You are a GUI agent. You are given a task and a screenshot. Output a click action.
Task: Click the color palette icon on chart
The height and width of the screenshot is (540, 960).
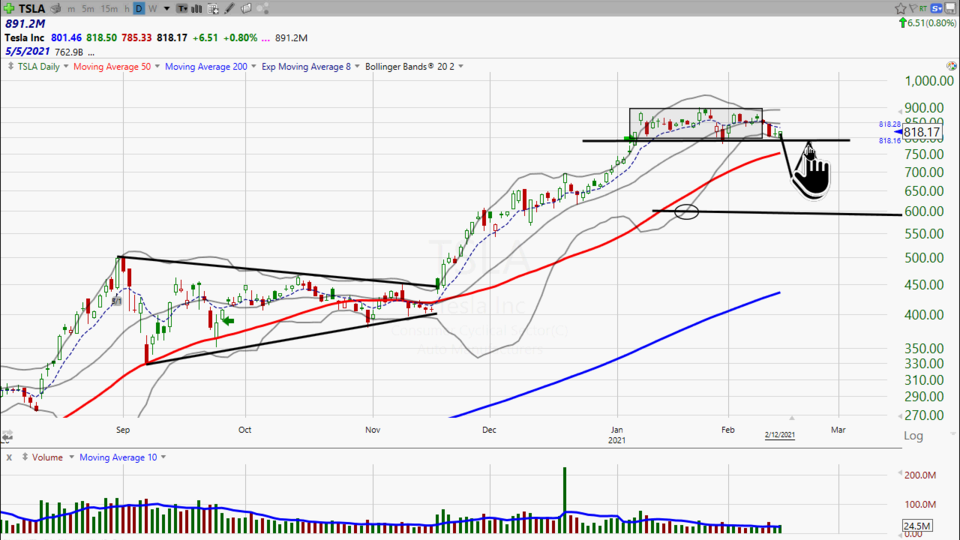click(951, 66)
